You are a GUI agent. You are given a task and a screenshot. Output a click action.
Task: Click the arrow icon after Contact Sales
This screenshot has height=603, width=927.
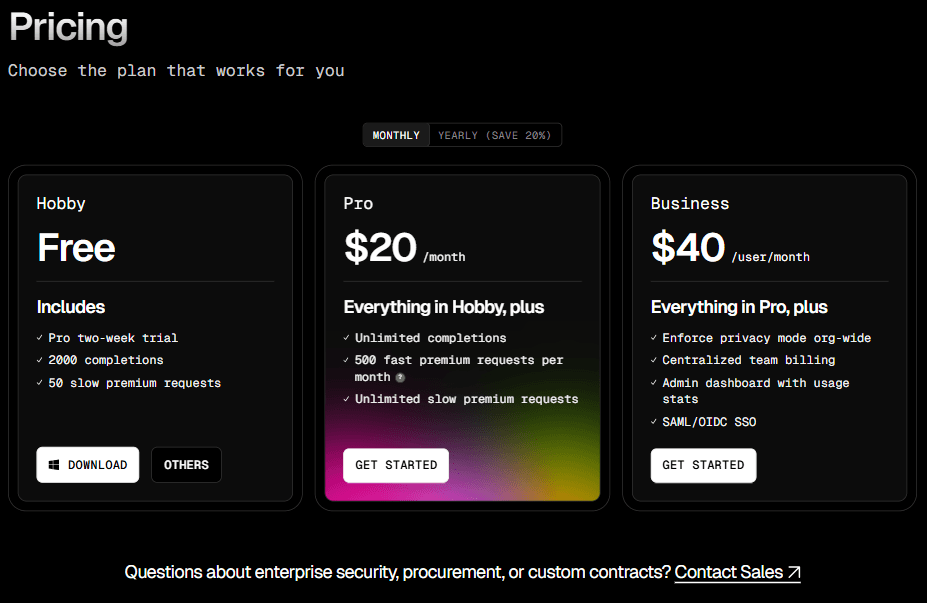click(x=794, y=573)
